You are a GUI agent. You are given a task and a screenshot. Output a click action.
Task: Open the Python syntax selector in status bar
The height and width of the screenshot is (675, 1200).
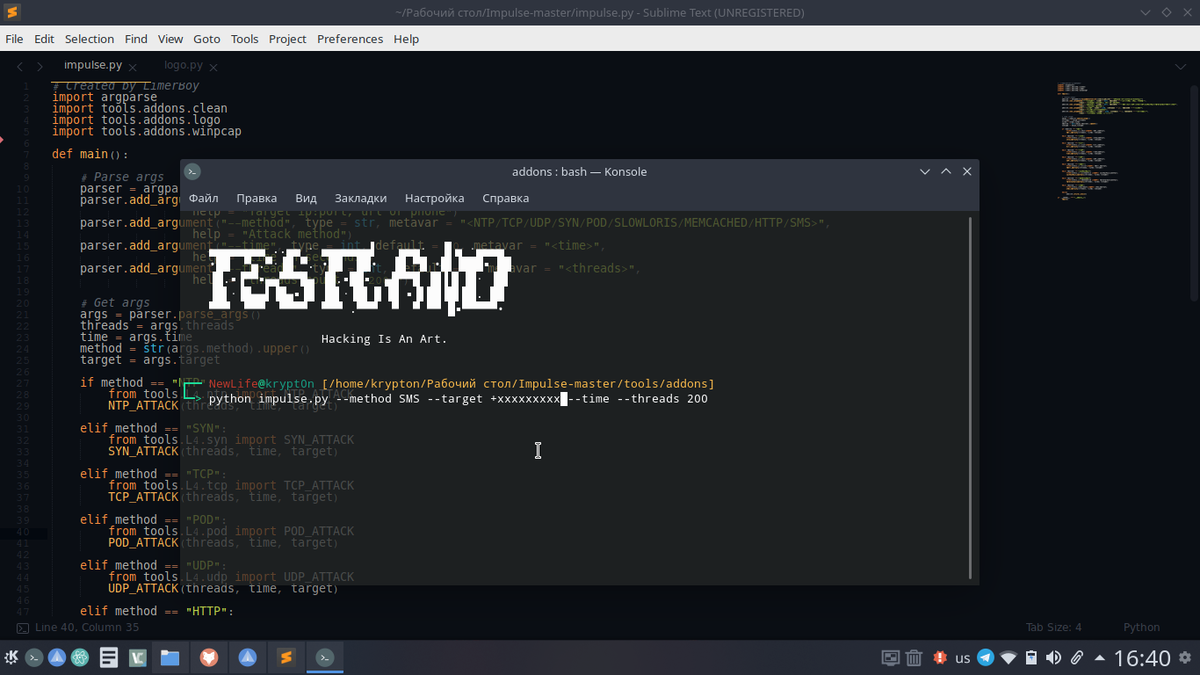[1141, 627]
